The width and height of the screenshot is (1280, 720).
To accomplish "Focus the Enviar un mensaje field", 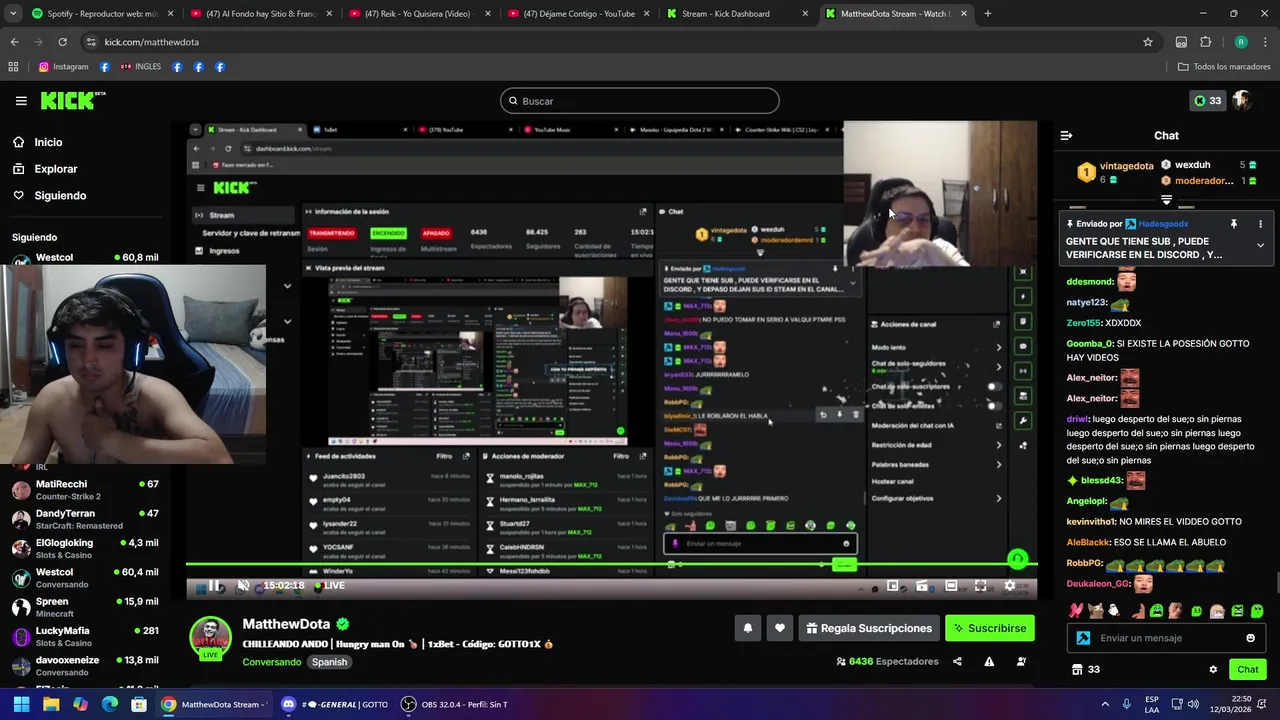I will pyautogui.click(x=1166, y=638).
